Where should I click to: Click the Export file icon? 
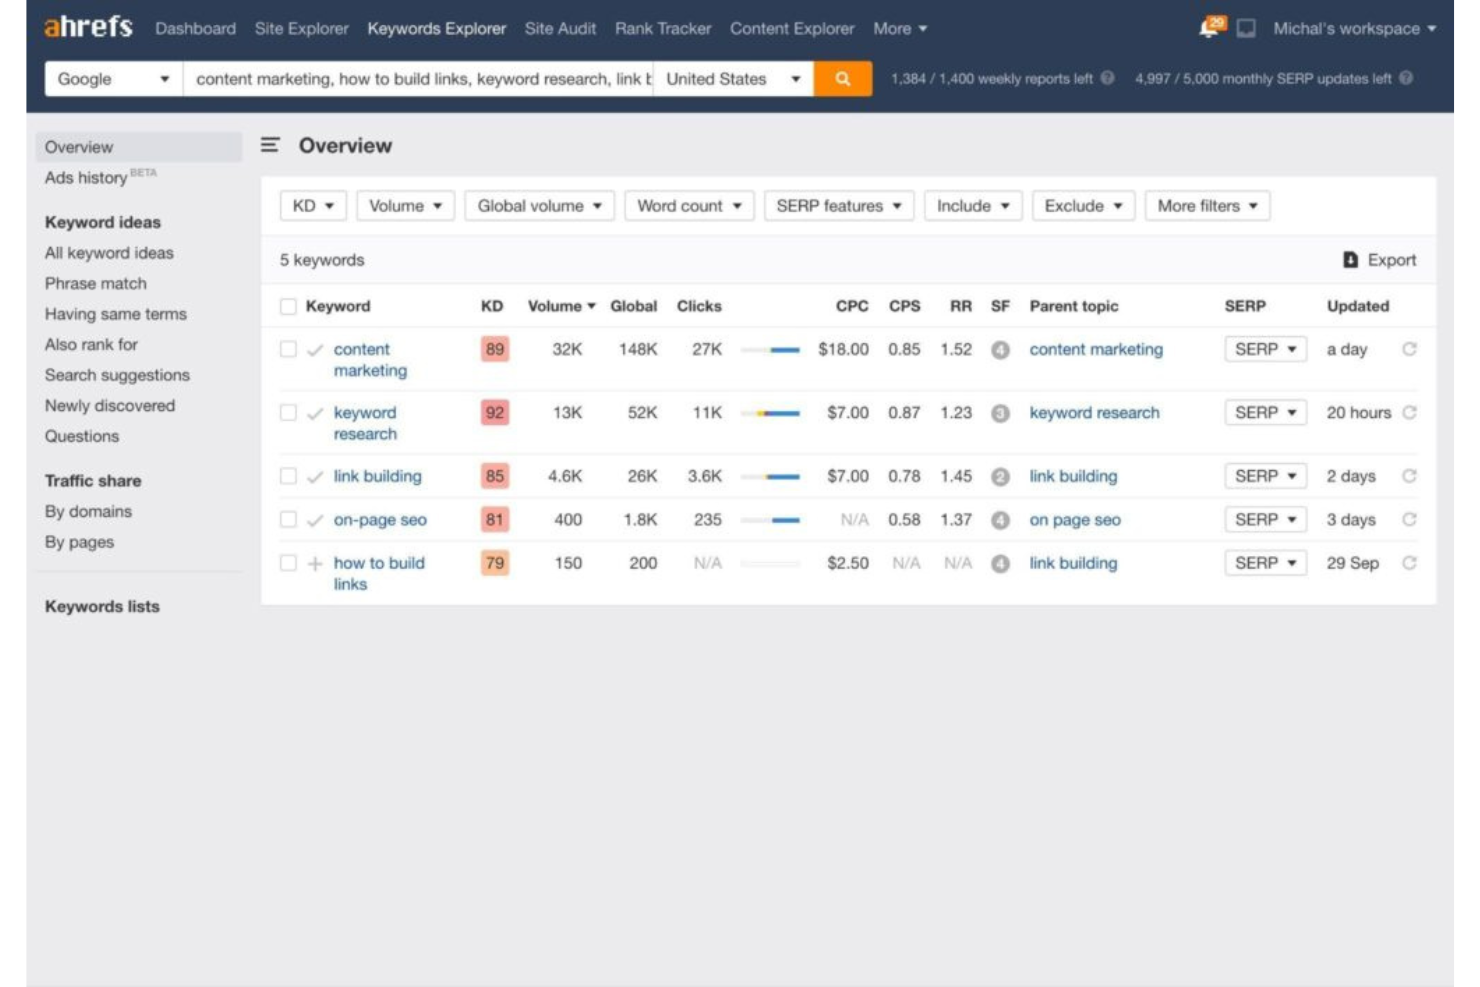[x=1350, y=260]
